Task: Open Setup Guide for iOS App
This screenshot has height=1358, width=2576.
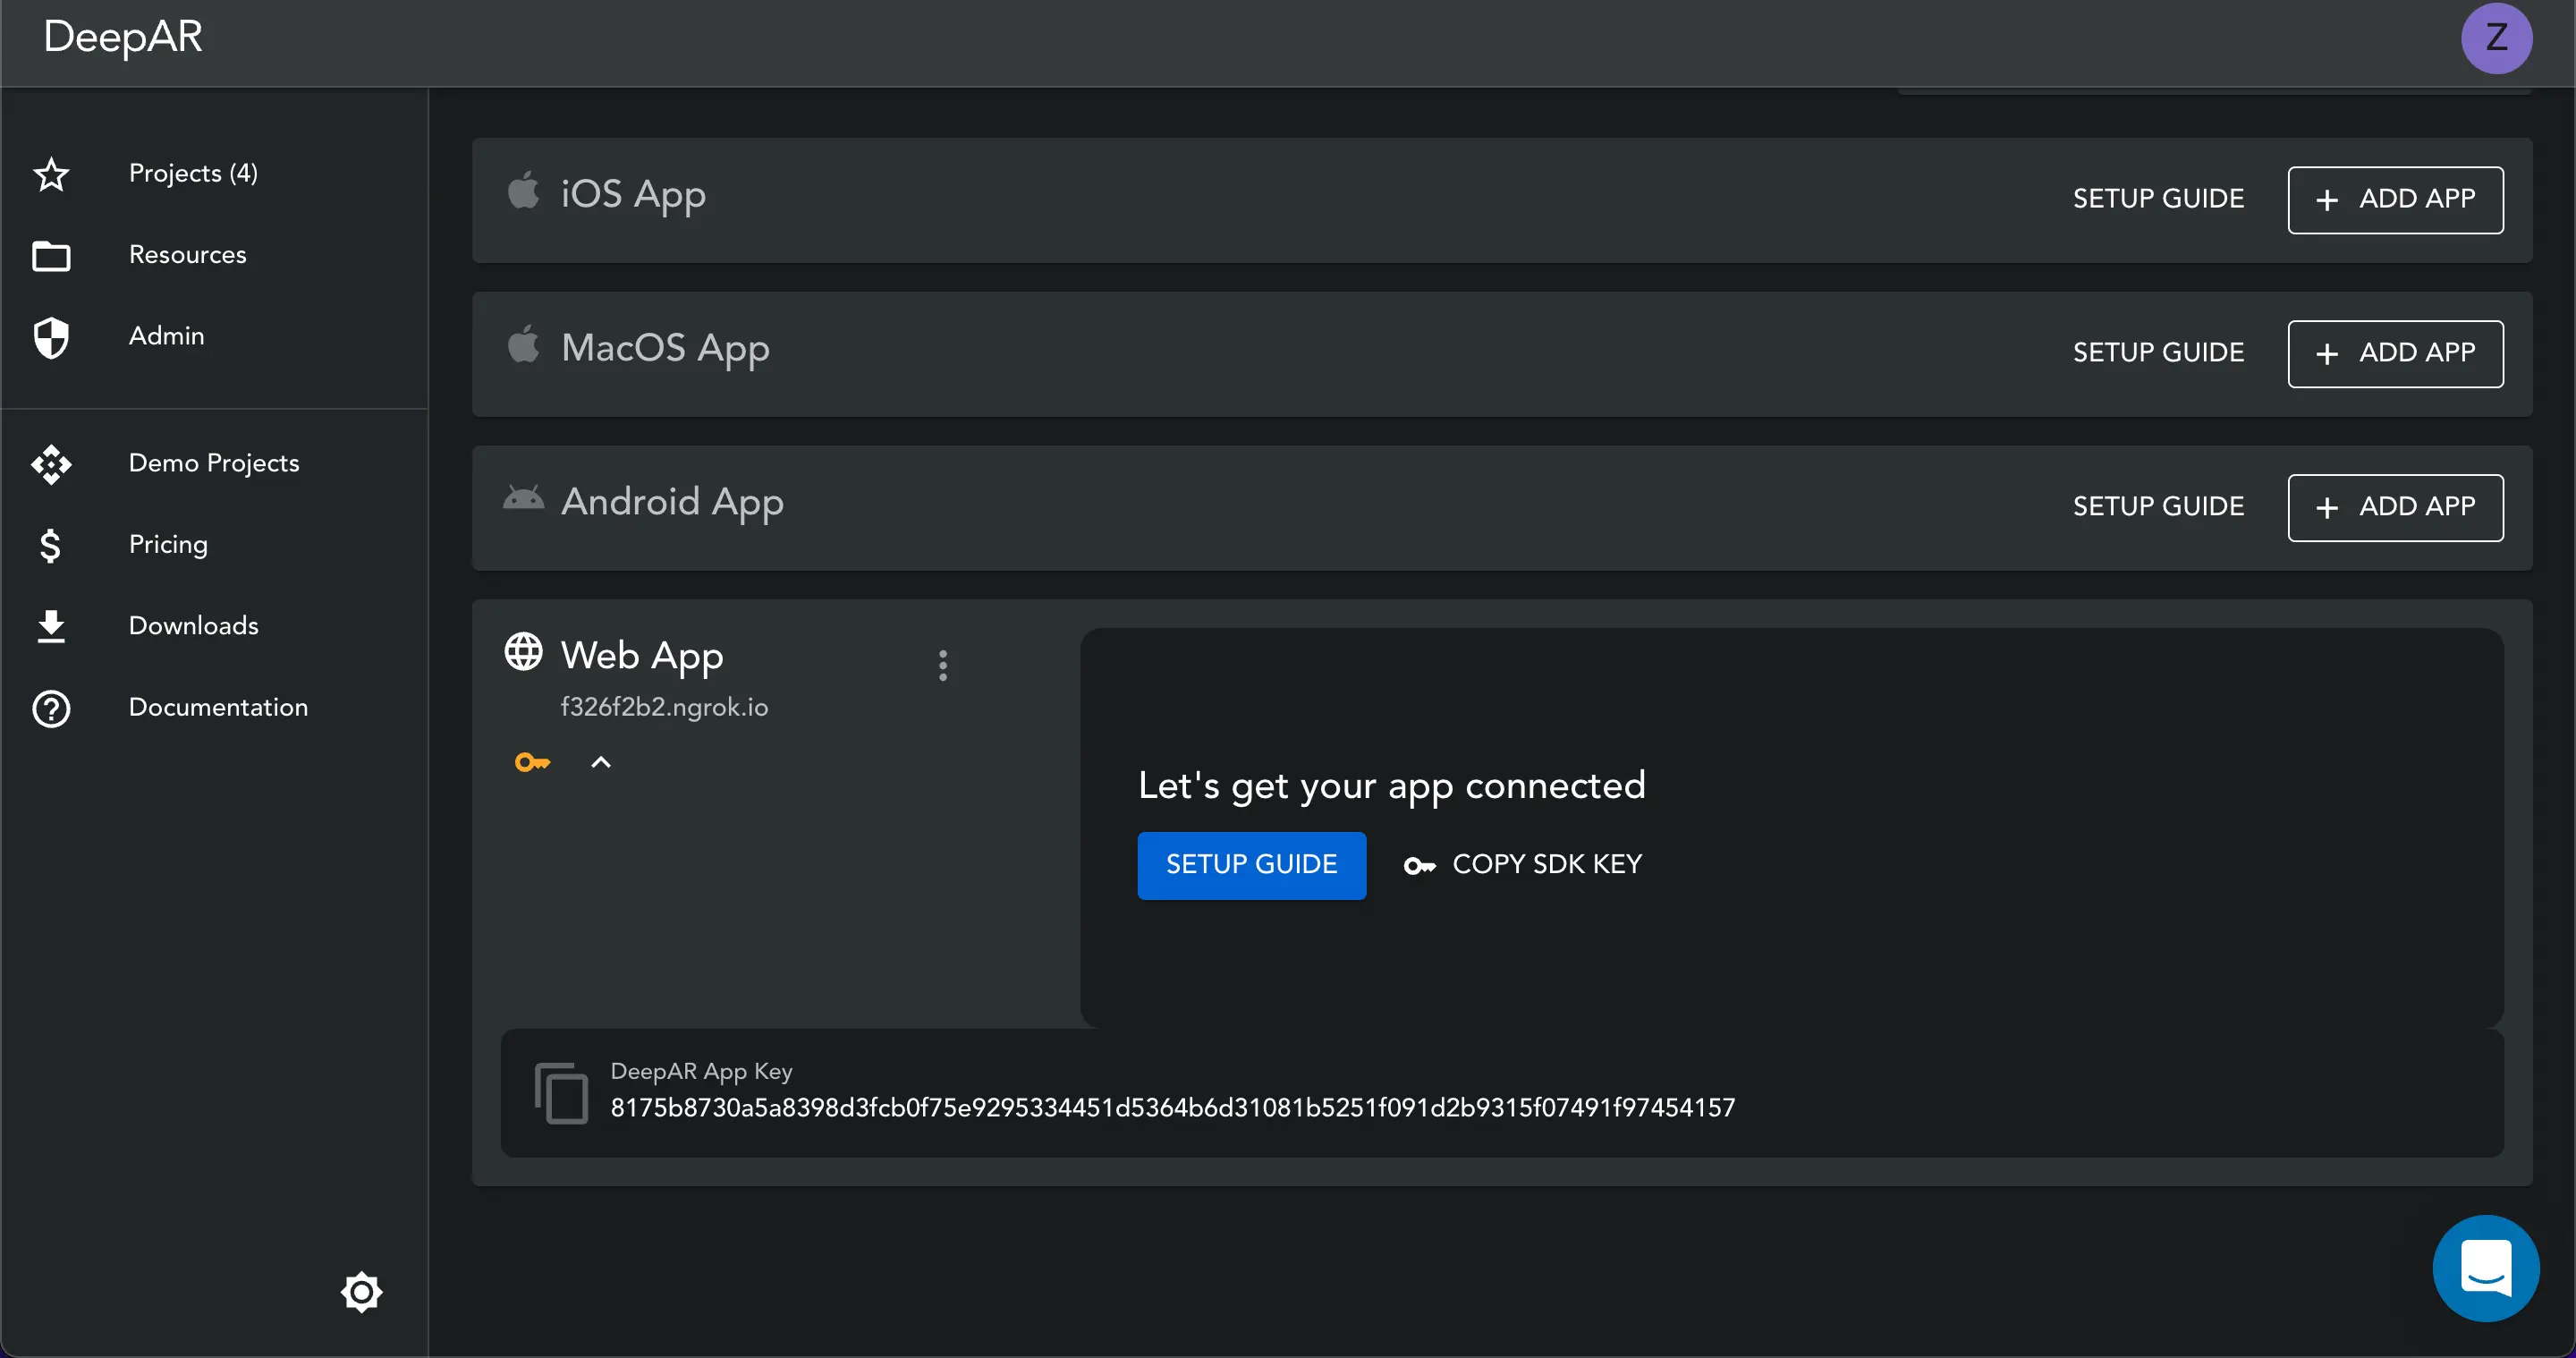Action: point(2158,199)
